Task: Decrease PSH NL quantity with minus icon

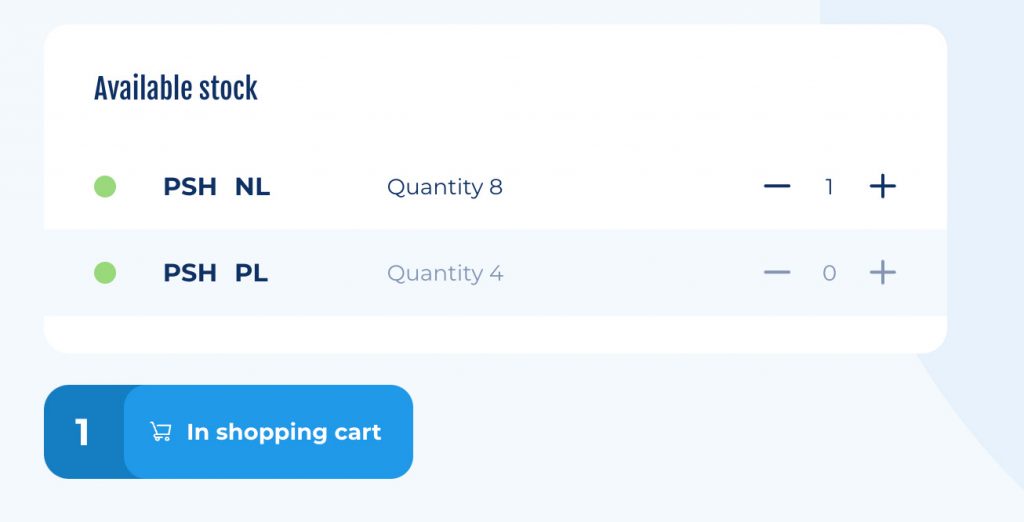Action: (776, 187)
